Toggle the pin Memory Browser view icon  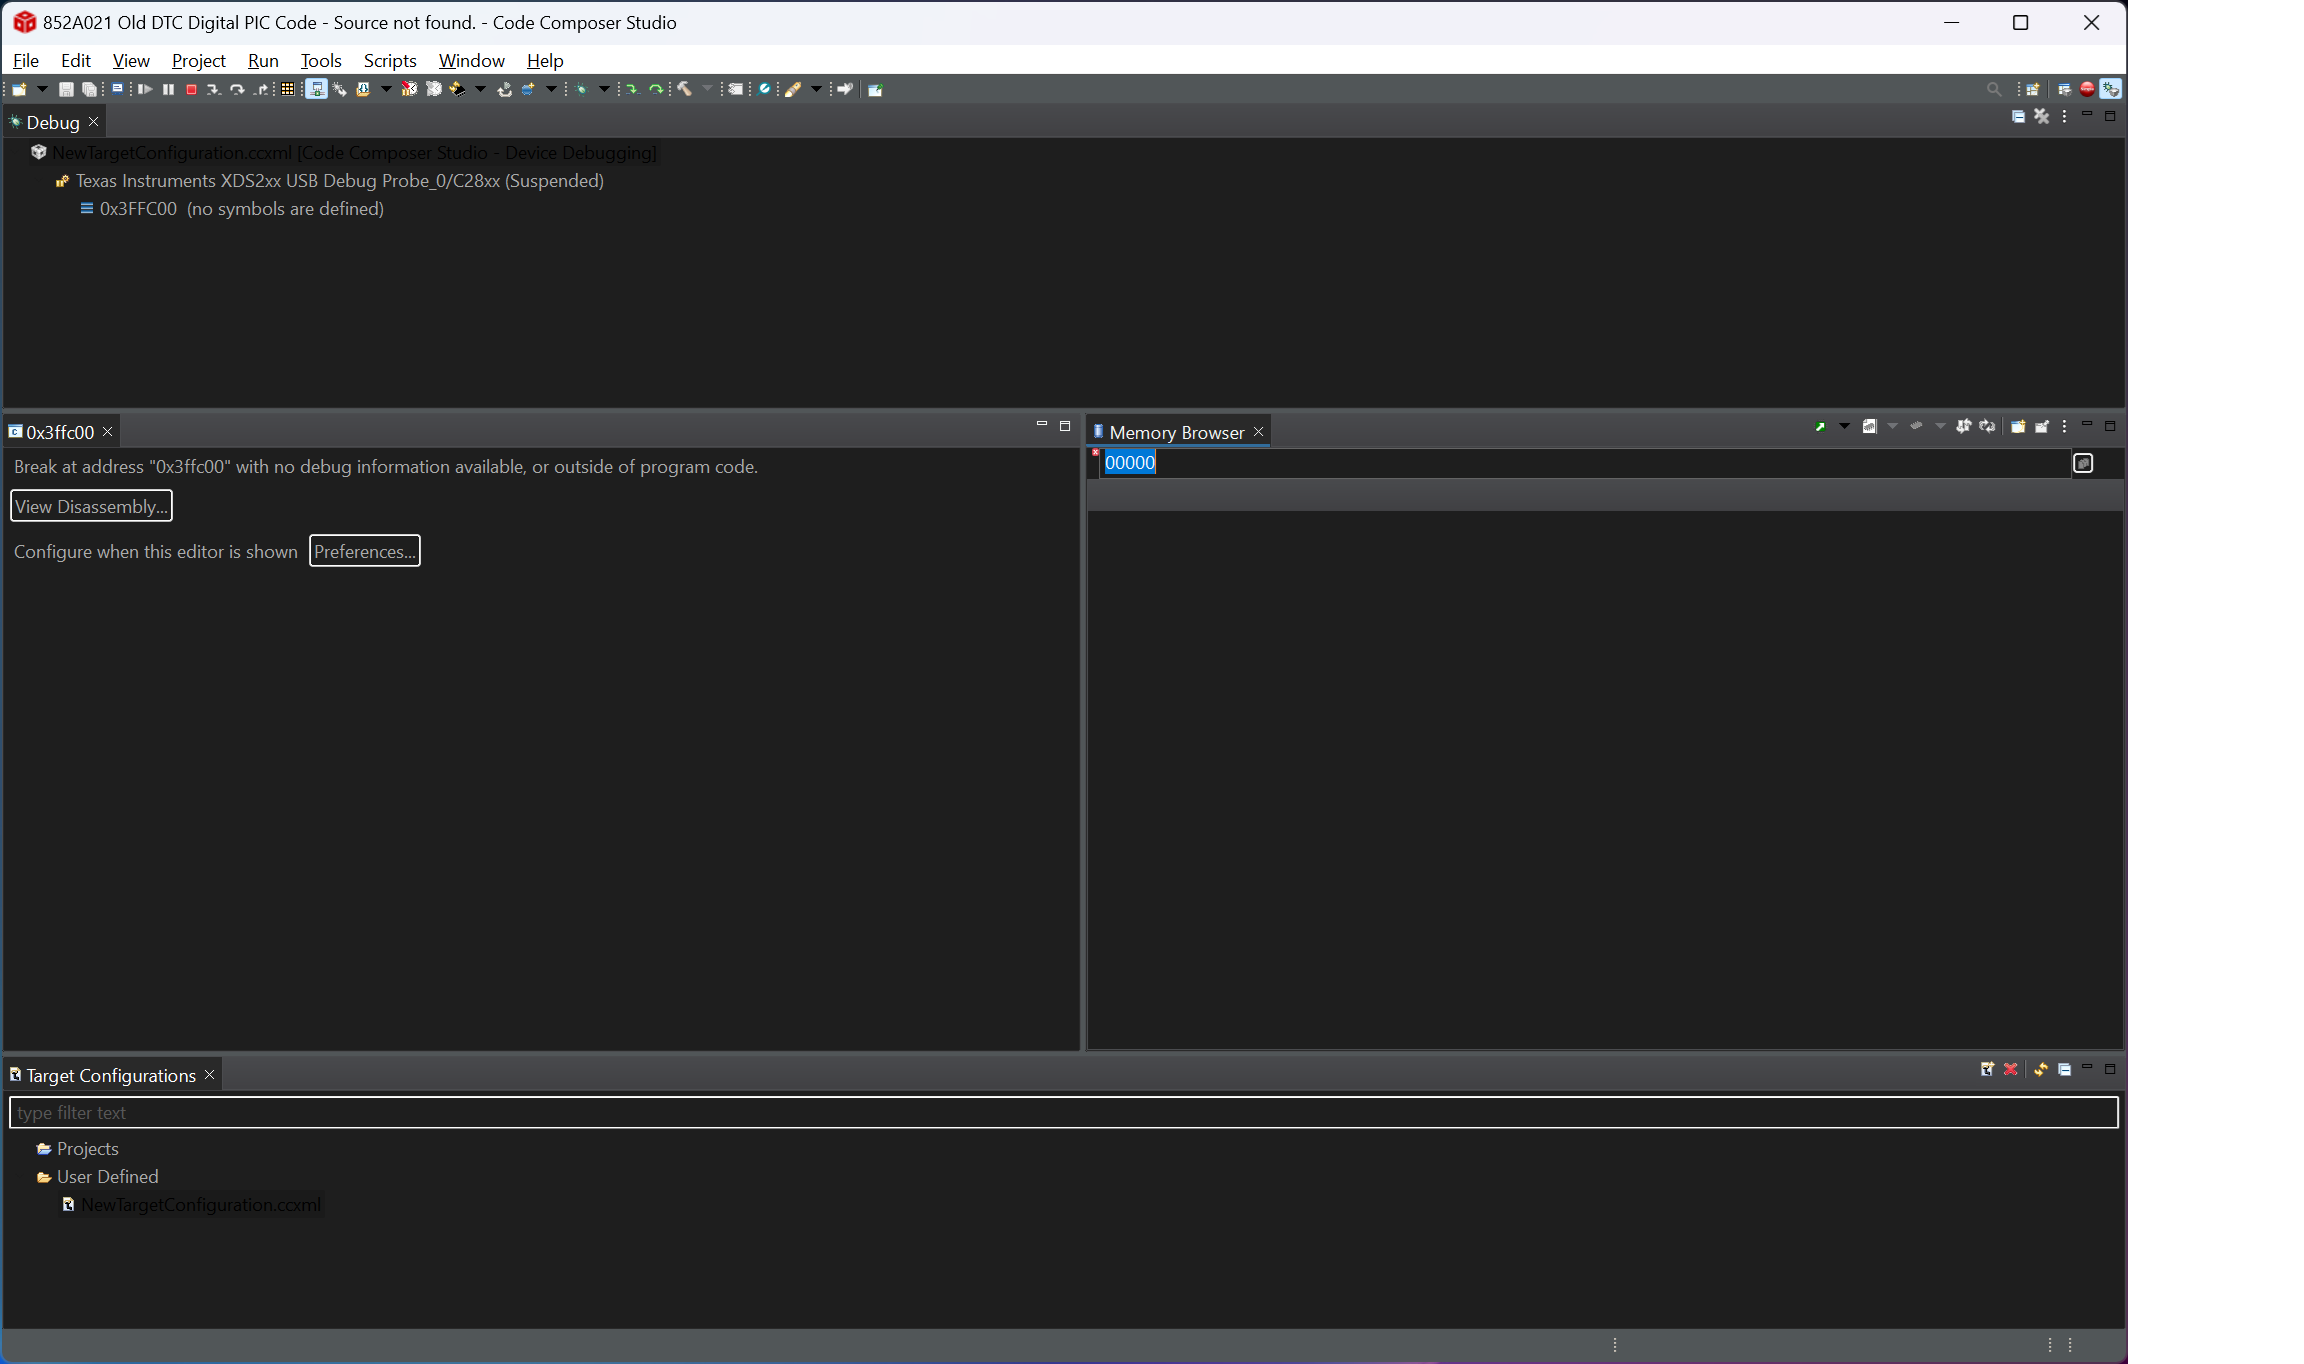(2042, 427)
